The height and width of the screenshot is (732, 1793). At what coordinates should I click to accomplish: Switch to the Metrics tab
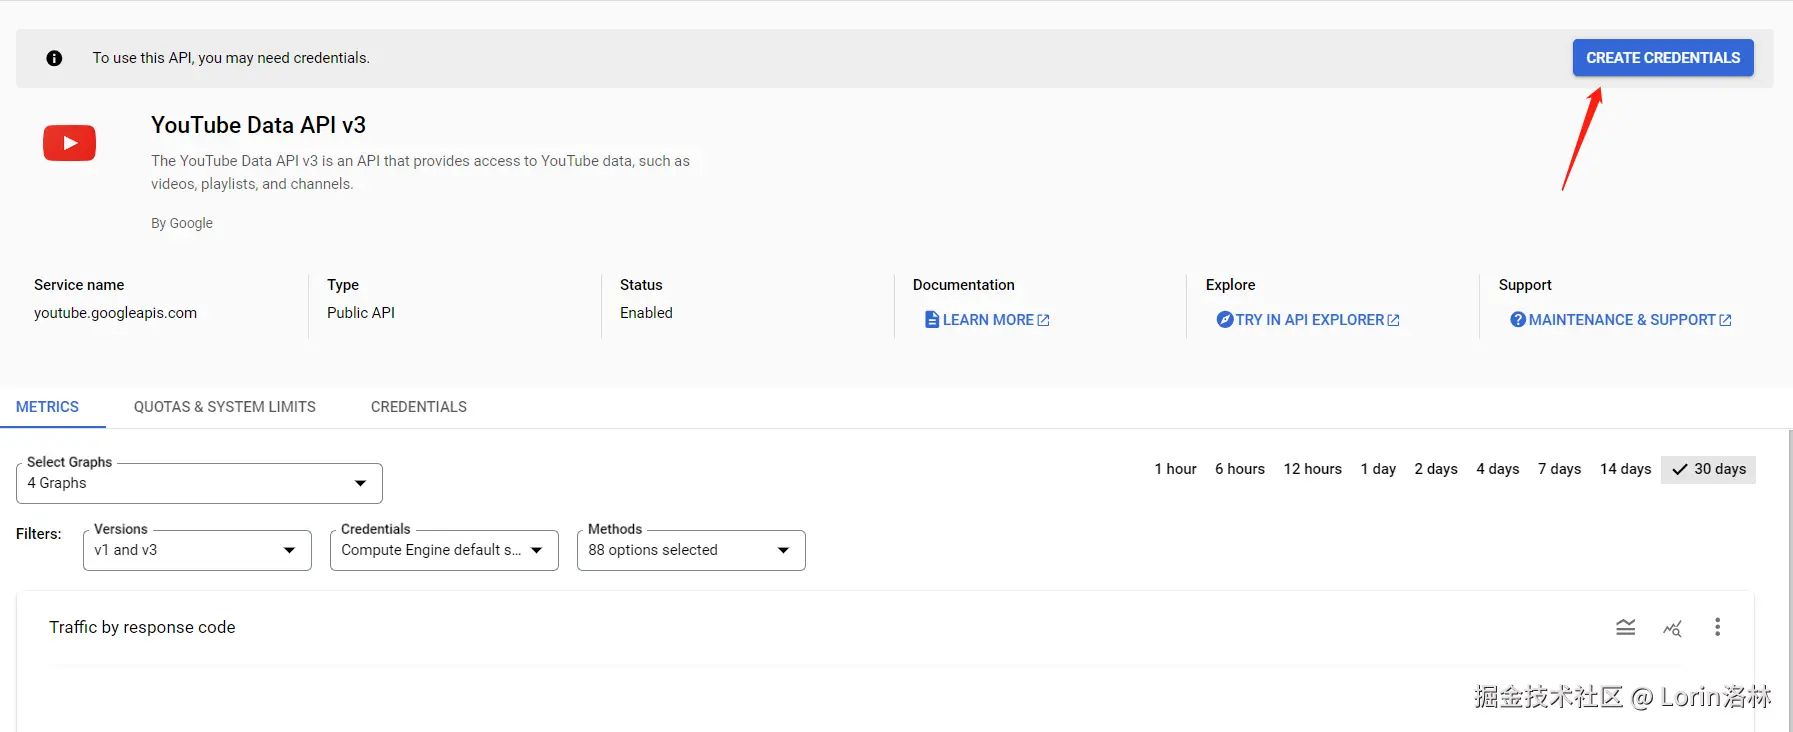[x=47, y=407]
